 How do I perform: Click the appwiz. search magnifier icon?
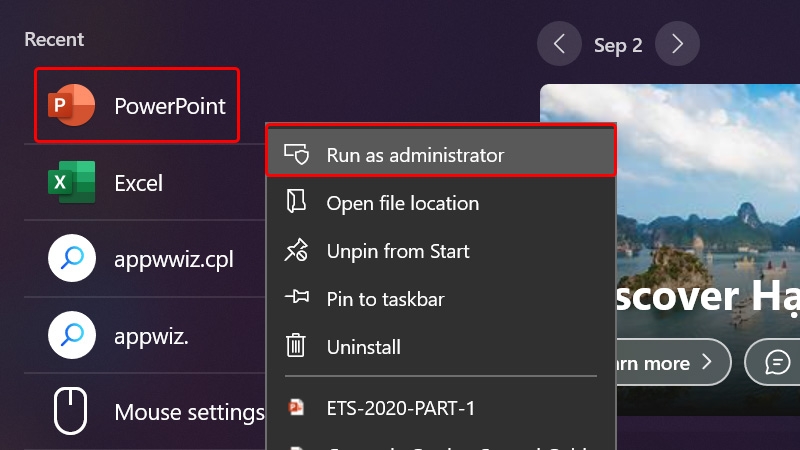point(72,335)
